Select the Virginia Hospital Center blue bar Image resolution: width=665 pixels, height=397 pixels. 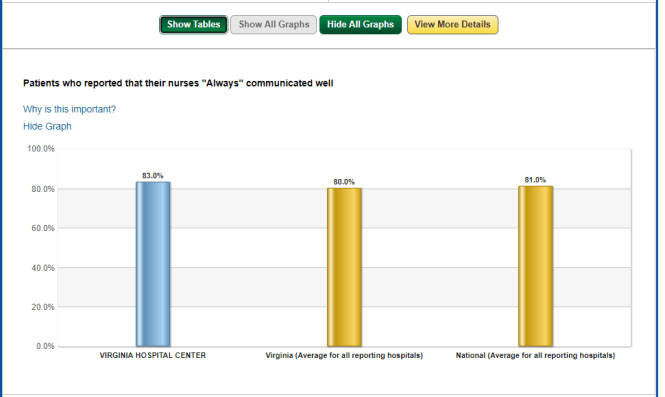point(153,264)
